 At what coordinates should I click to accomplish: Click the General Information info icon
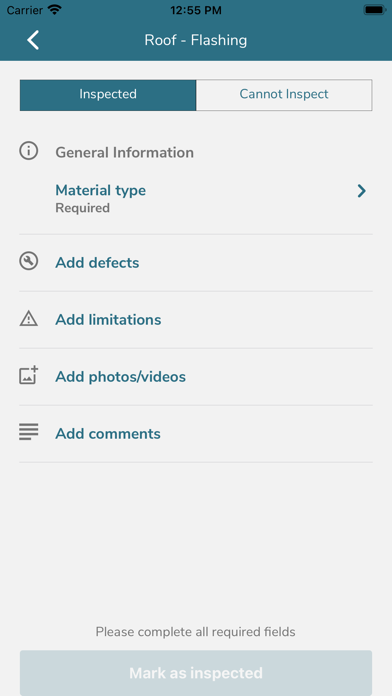(28, 151)
